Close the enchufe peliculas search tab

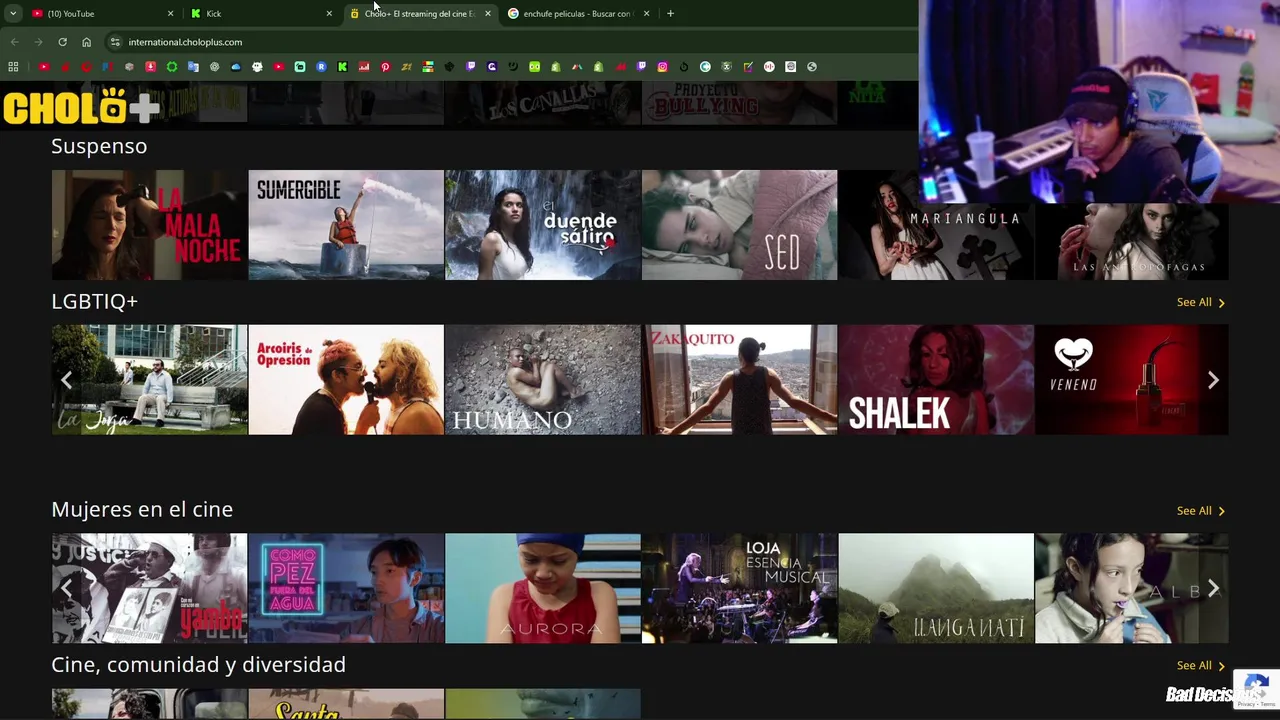point(646,14)
